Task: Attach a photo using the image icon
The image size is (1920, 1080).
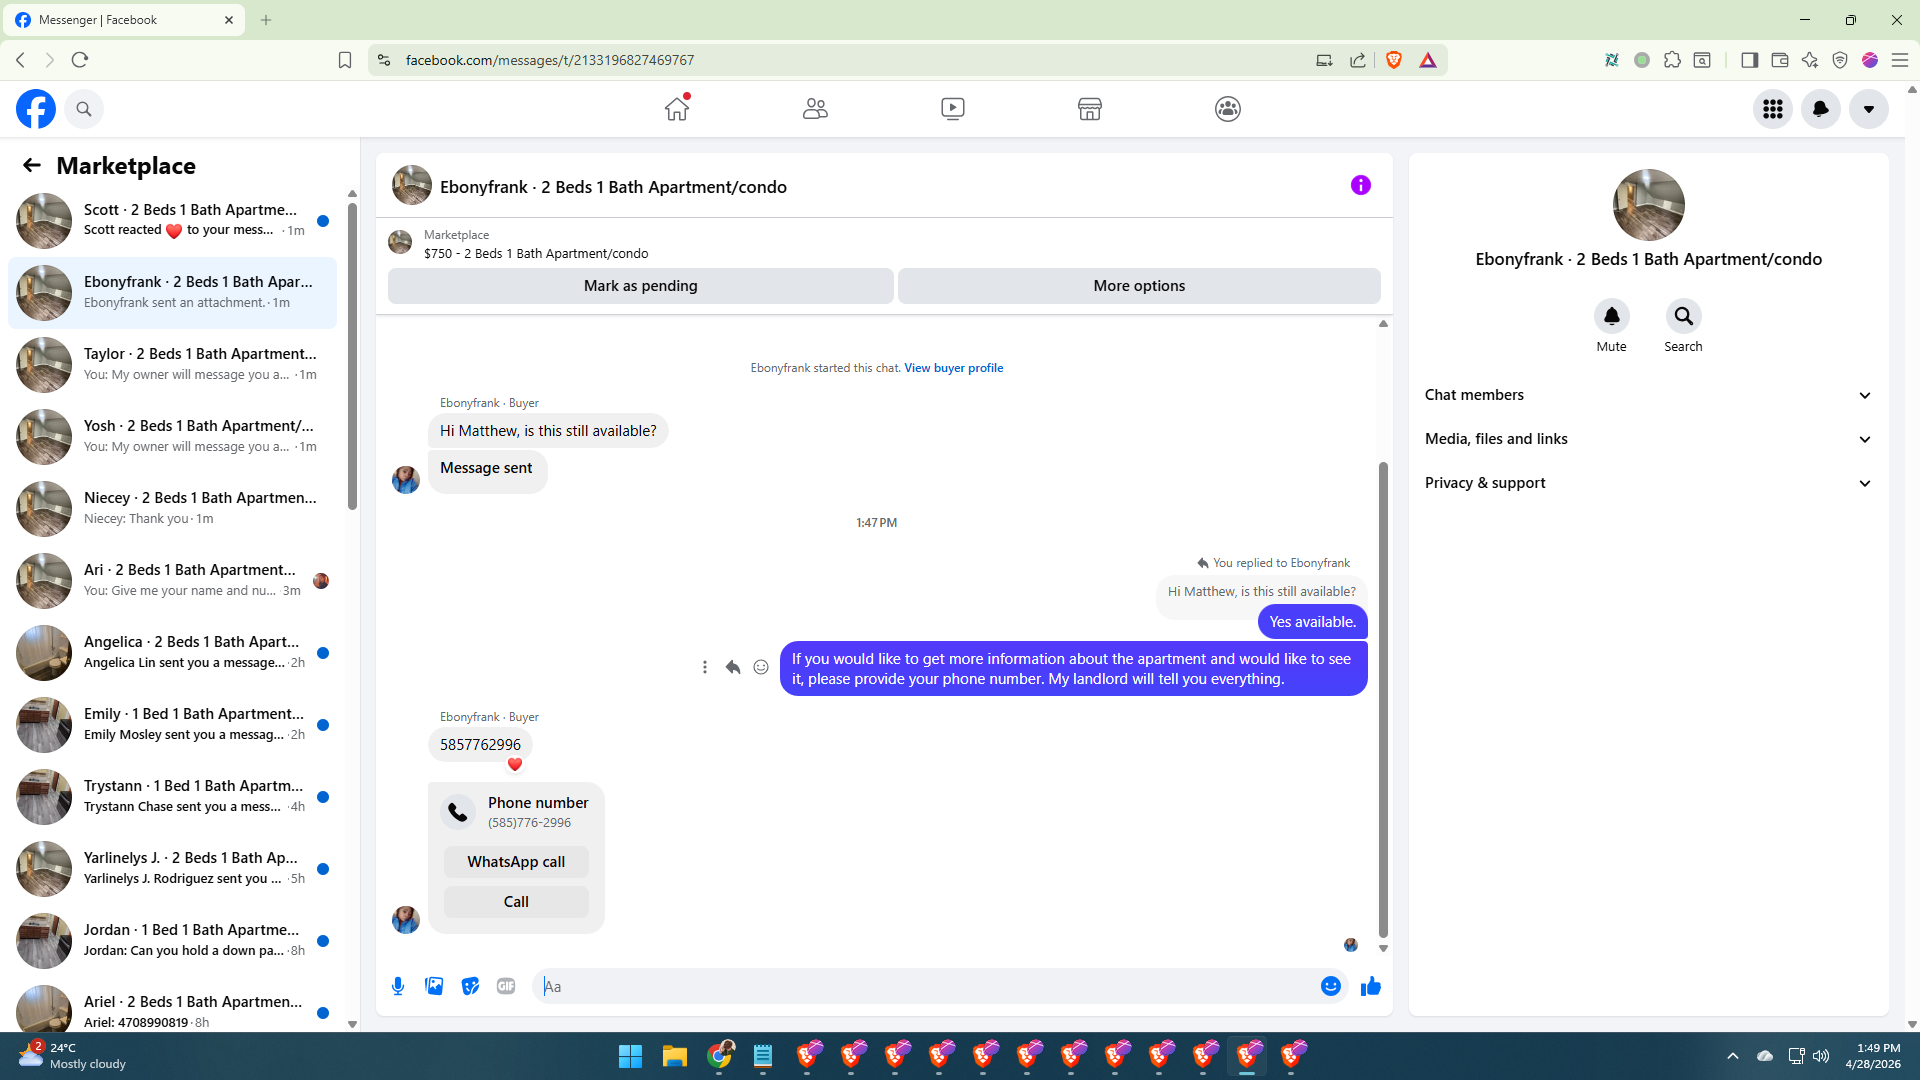Action: point(434,986)
